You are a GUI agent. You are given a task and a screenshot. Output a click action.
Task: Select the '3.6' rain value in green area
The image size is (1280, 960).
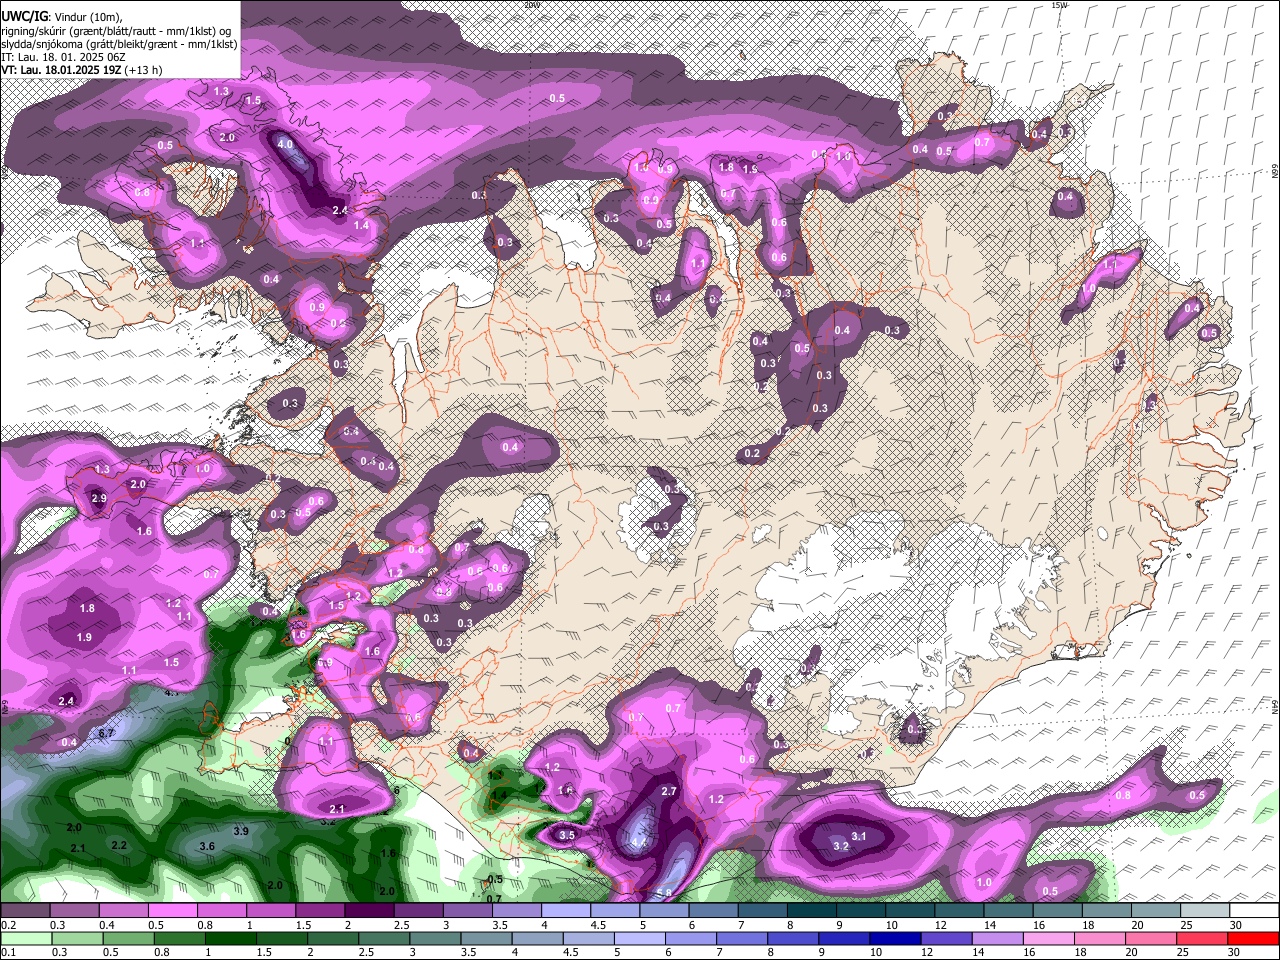pyautogui.click(x=208, y=846)
